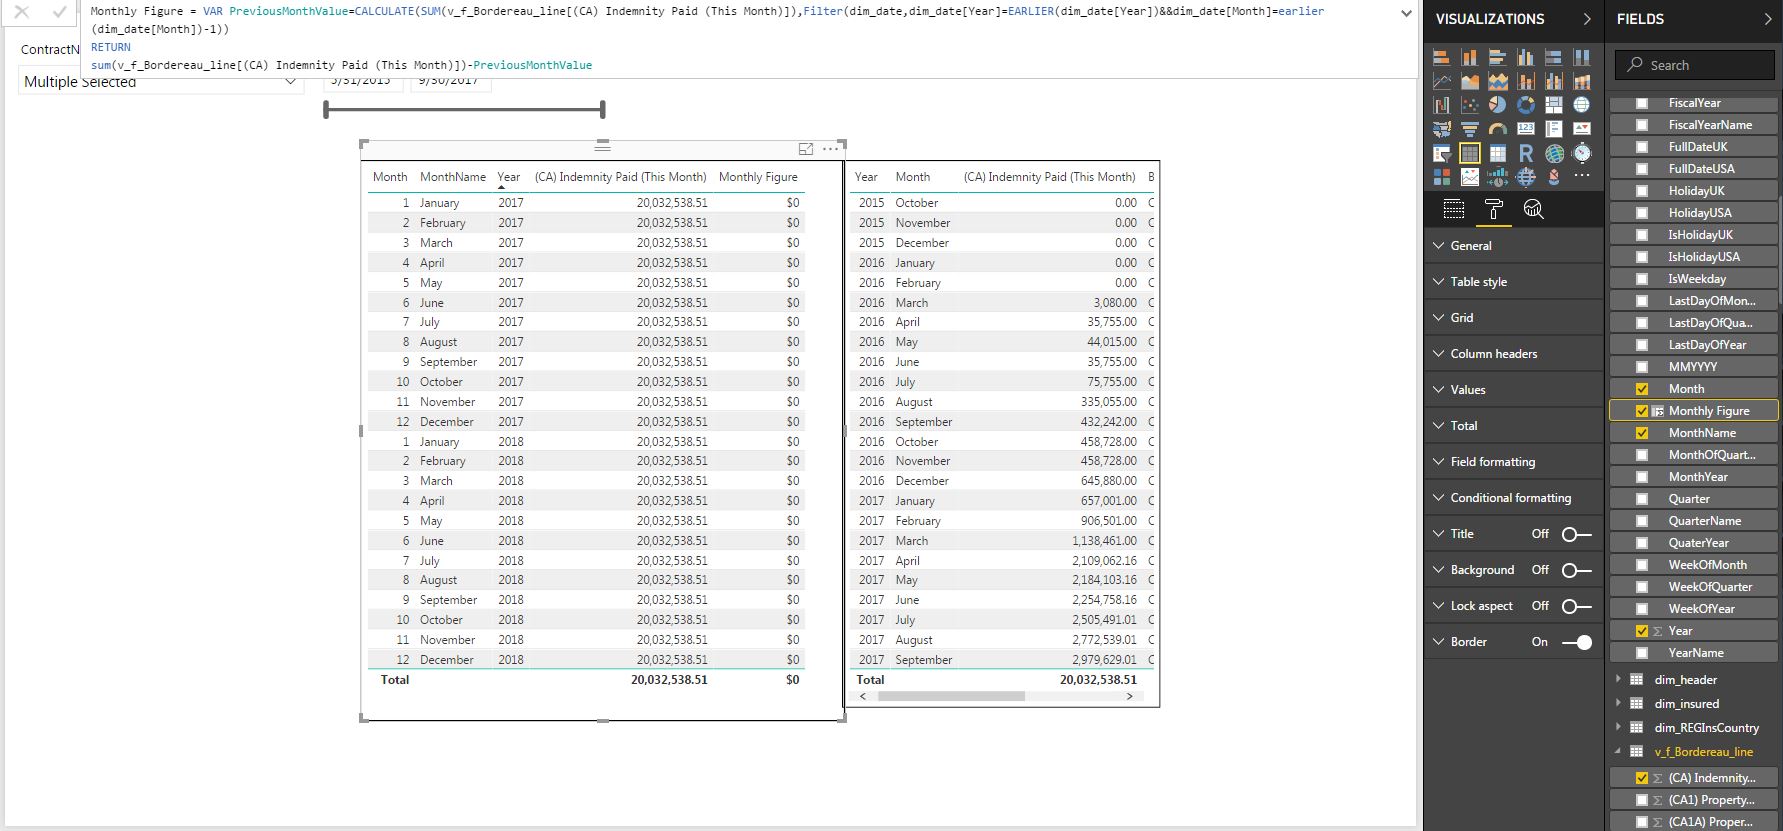Collapse the Visualizations pane
This screenshot has width=1783, height=831.
click(1587, 19)
